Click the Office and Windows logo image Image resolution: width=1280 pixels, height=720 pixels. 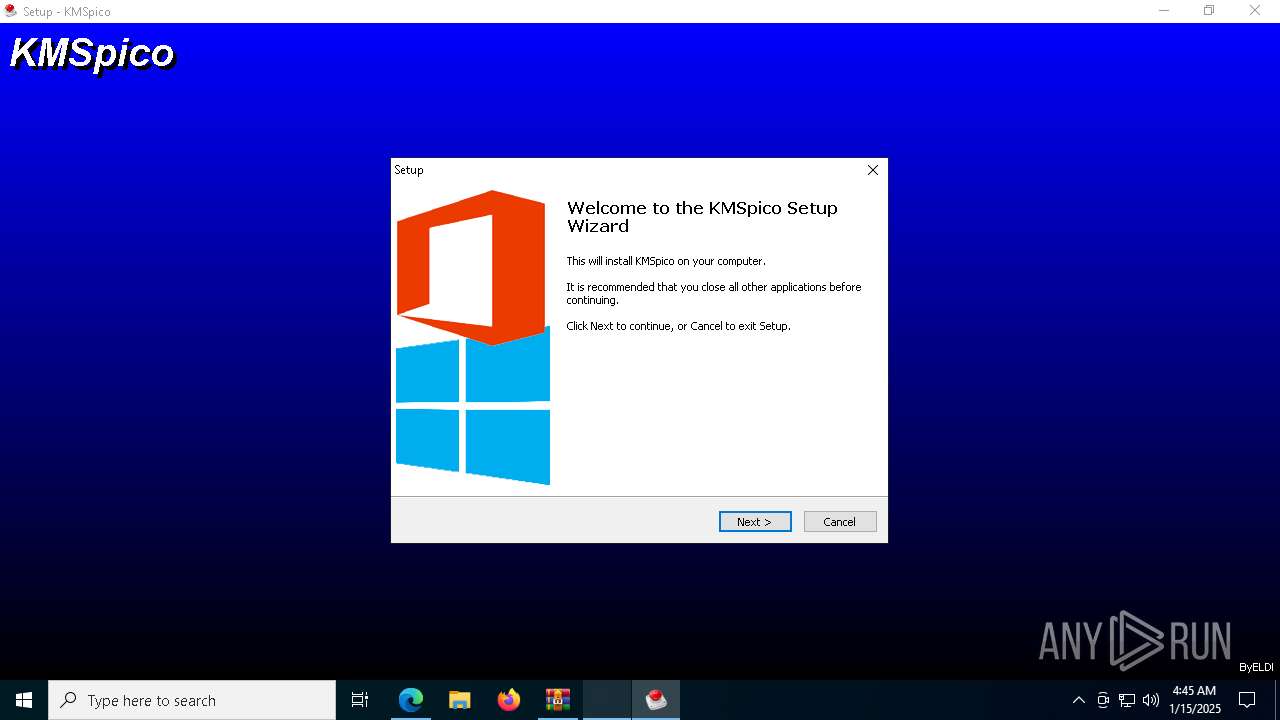[472, 337]
